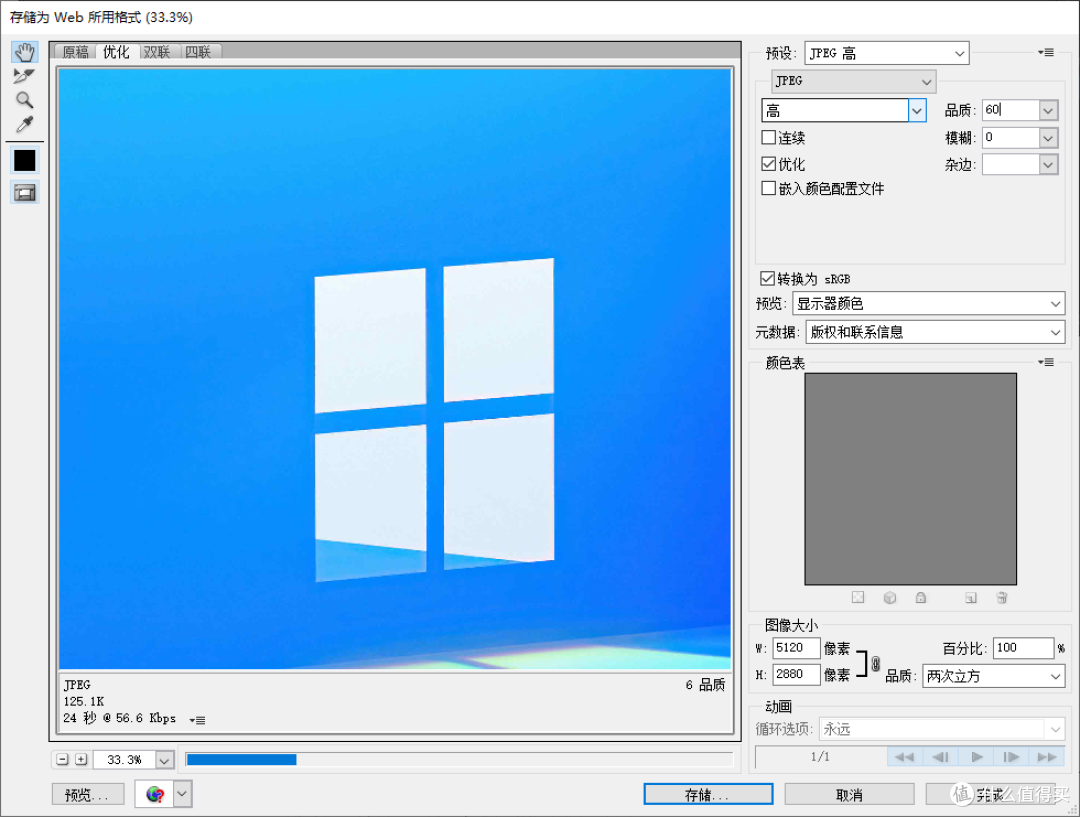Open the download speed preview menu icon

[x=197, y=720]
